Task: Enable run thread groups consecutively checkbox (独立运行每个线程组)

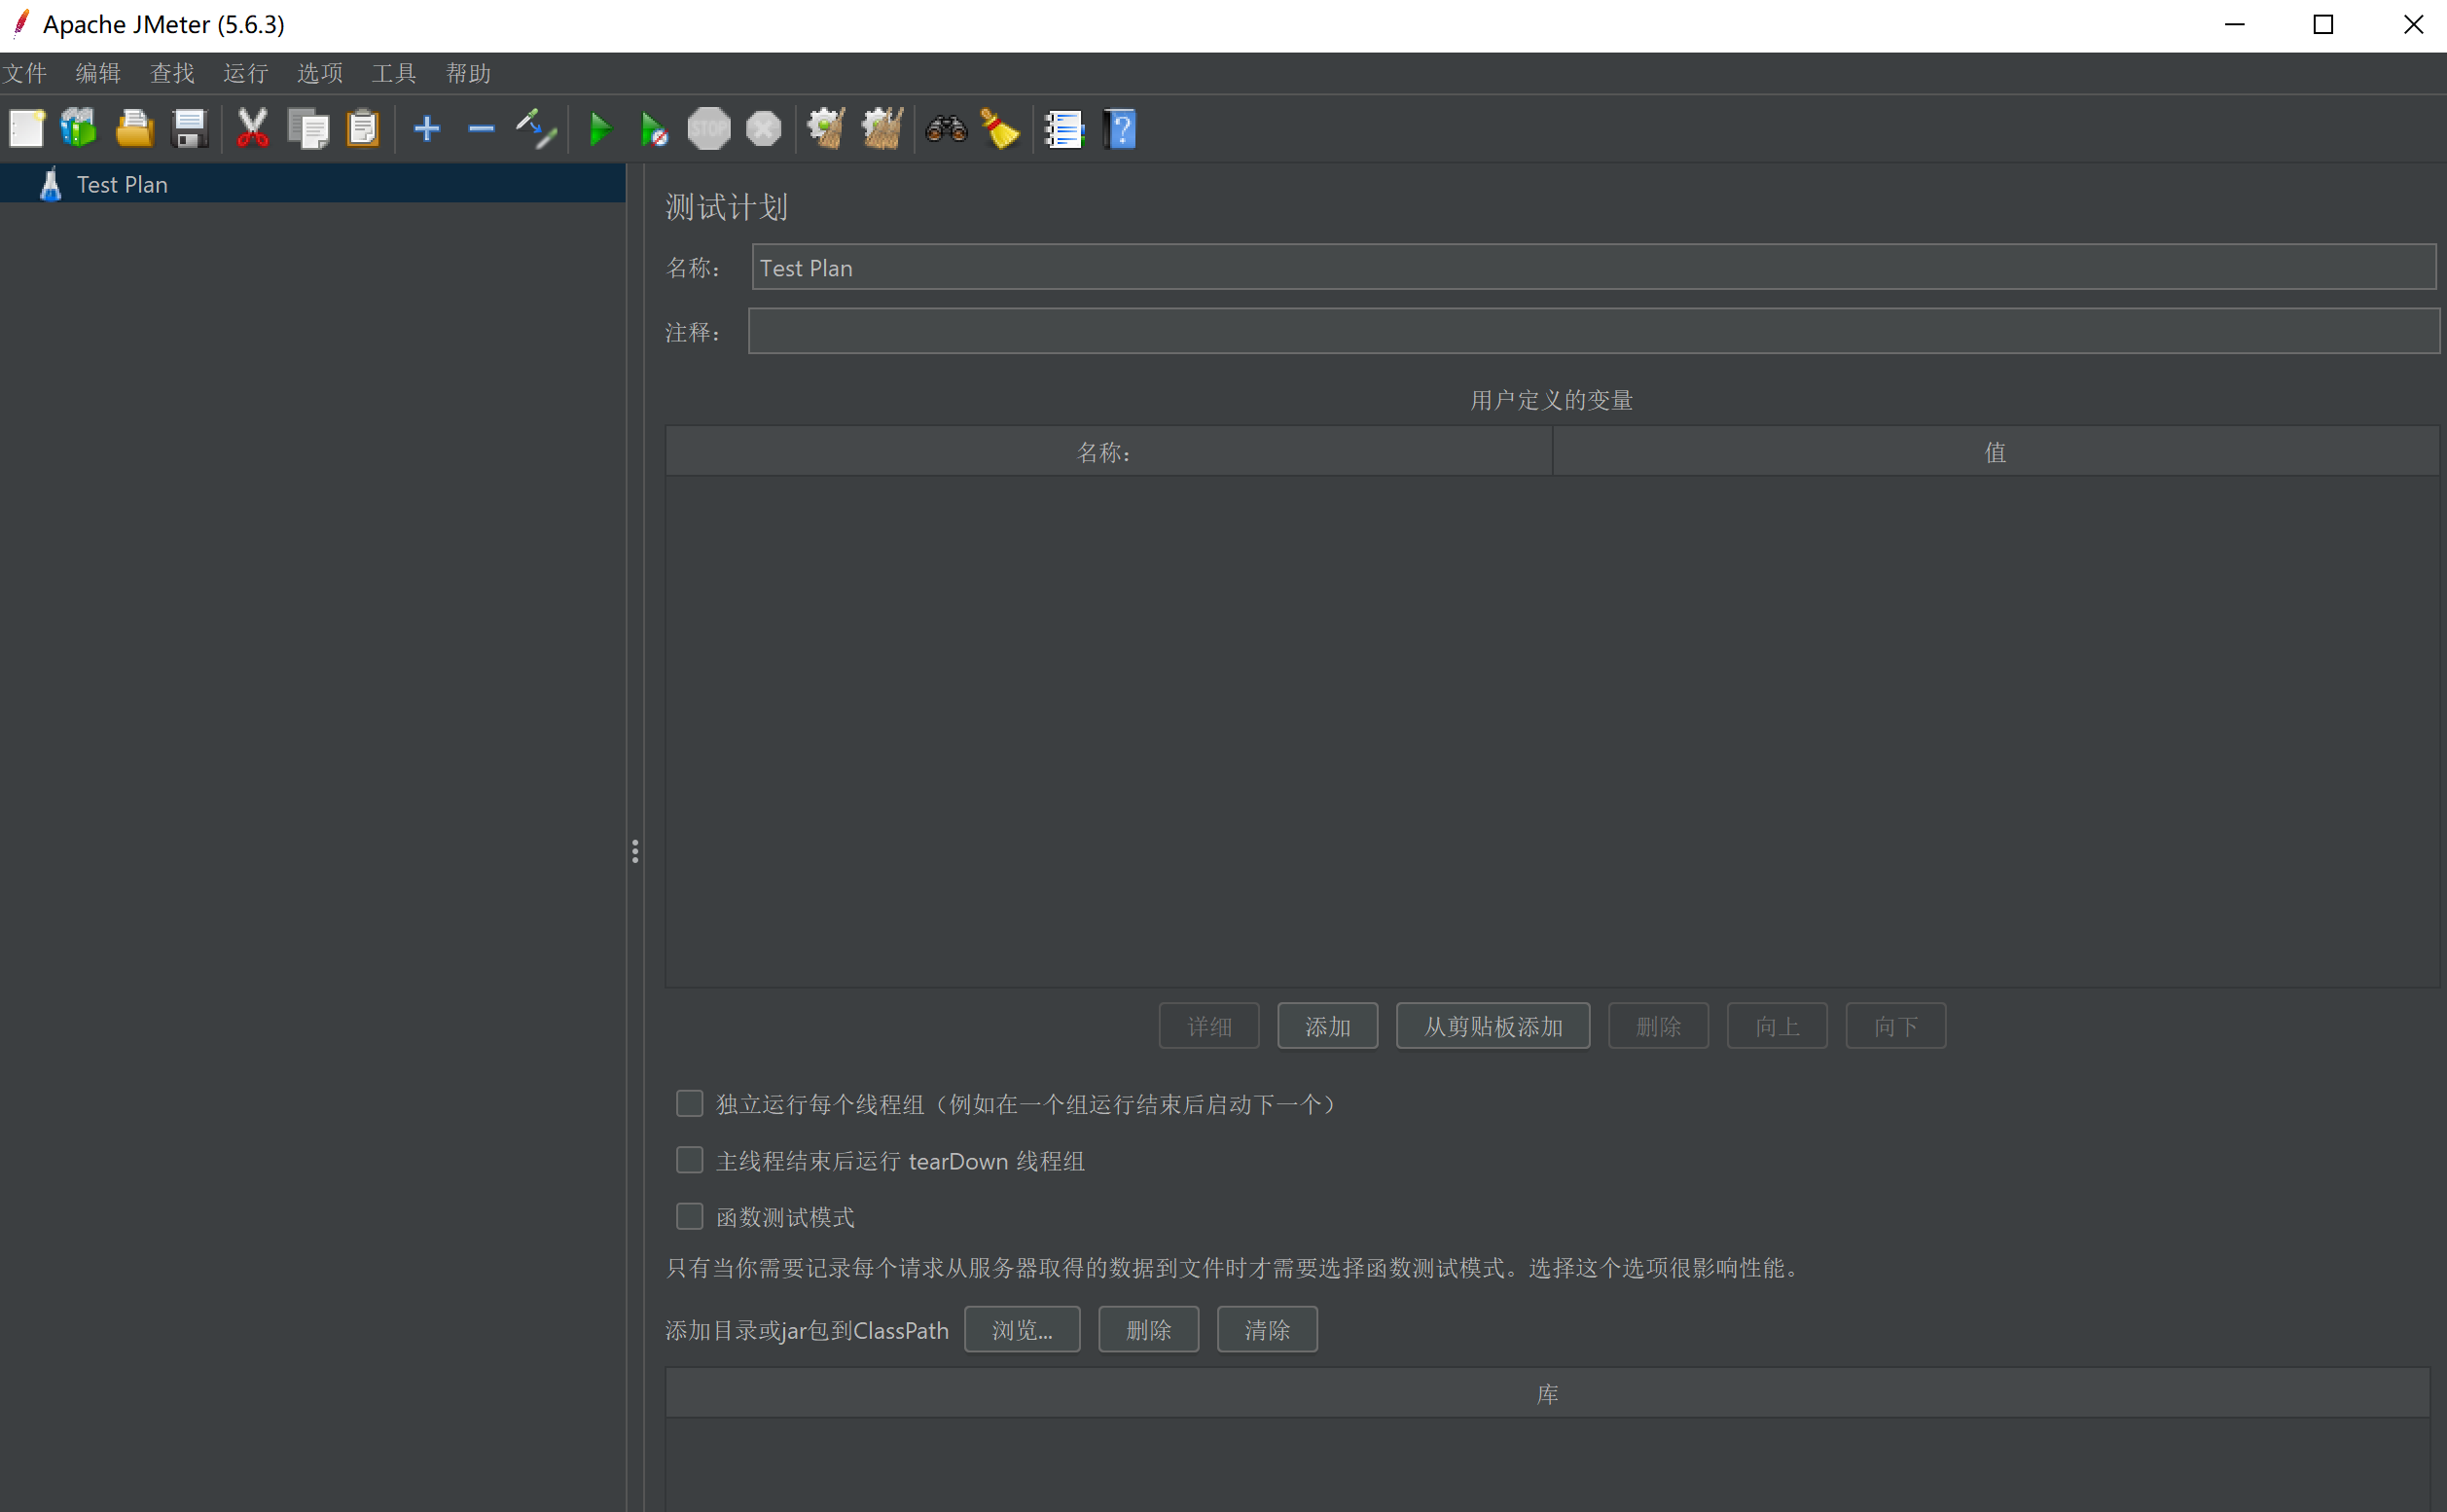Action: pyautogui.click(x=689, y=1103)
